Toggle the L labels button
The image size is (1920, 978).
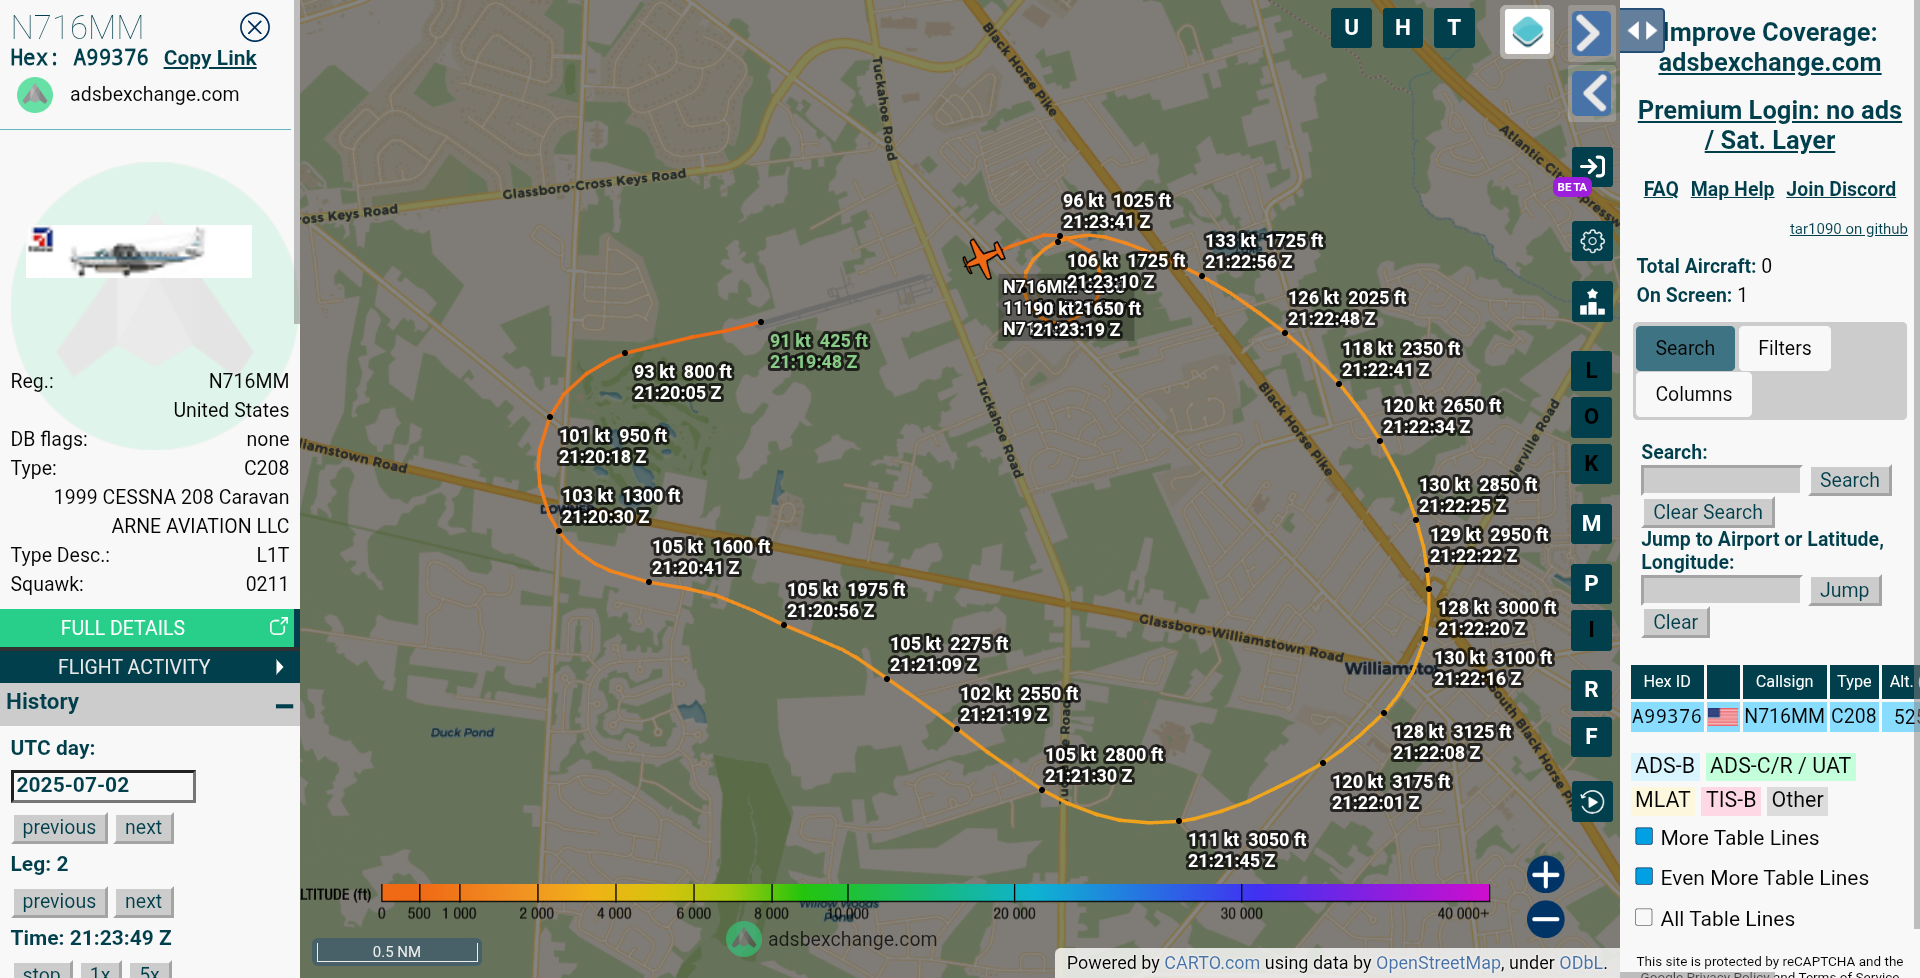tap(1591, 371)
